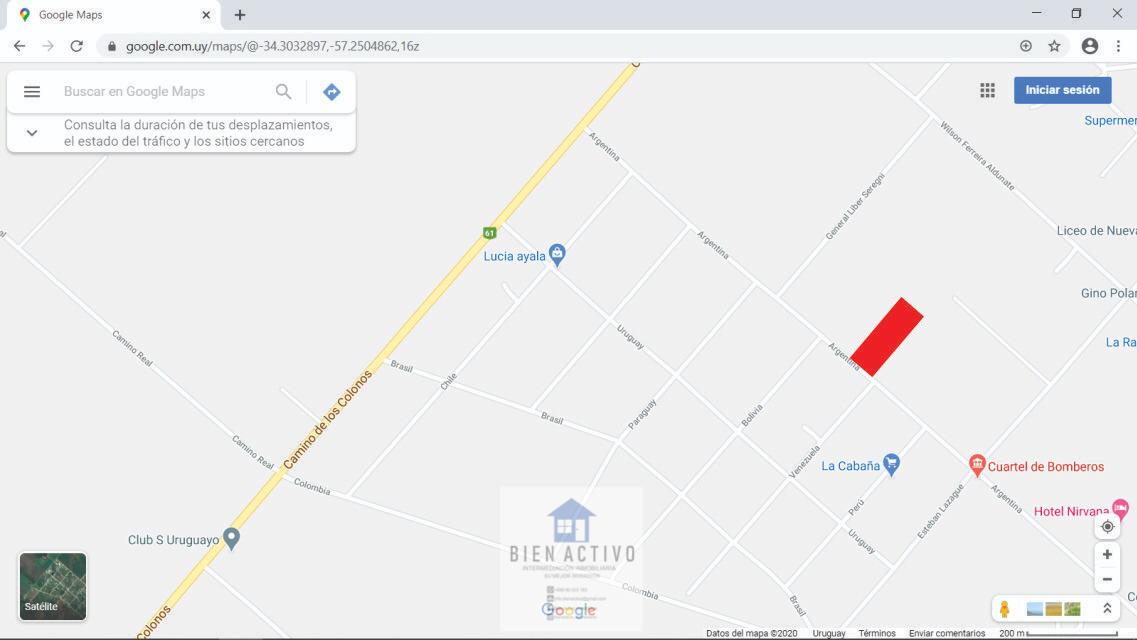Click the Cuartel de Bomberos marker
This screenshot has height=640, width=1137.
[x=977, y=465]
